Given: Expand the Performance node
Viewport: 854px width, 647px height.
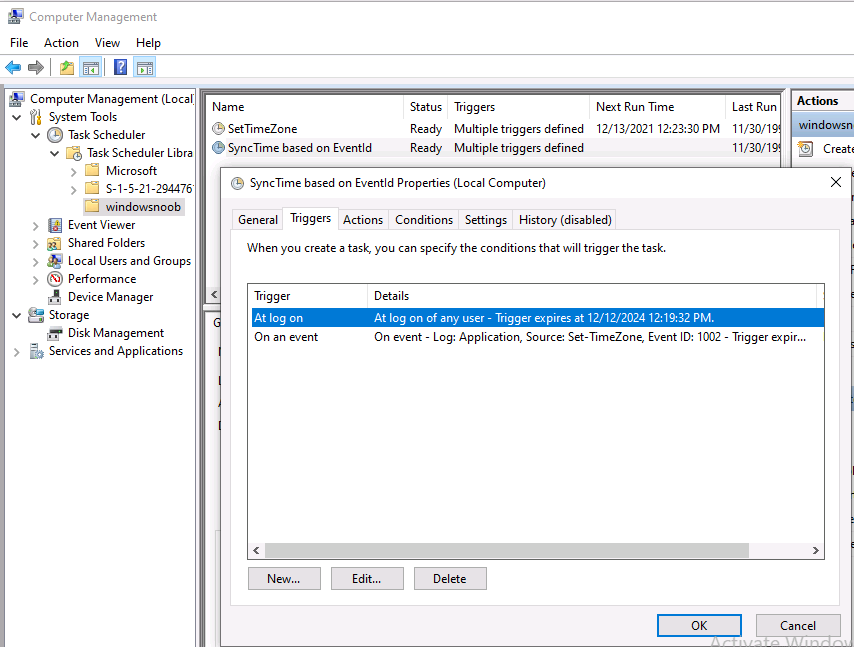Looking at the screenshot, I should tap(35, 279).
